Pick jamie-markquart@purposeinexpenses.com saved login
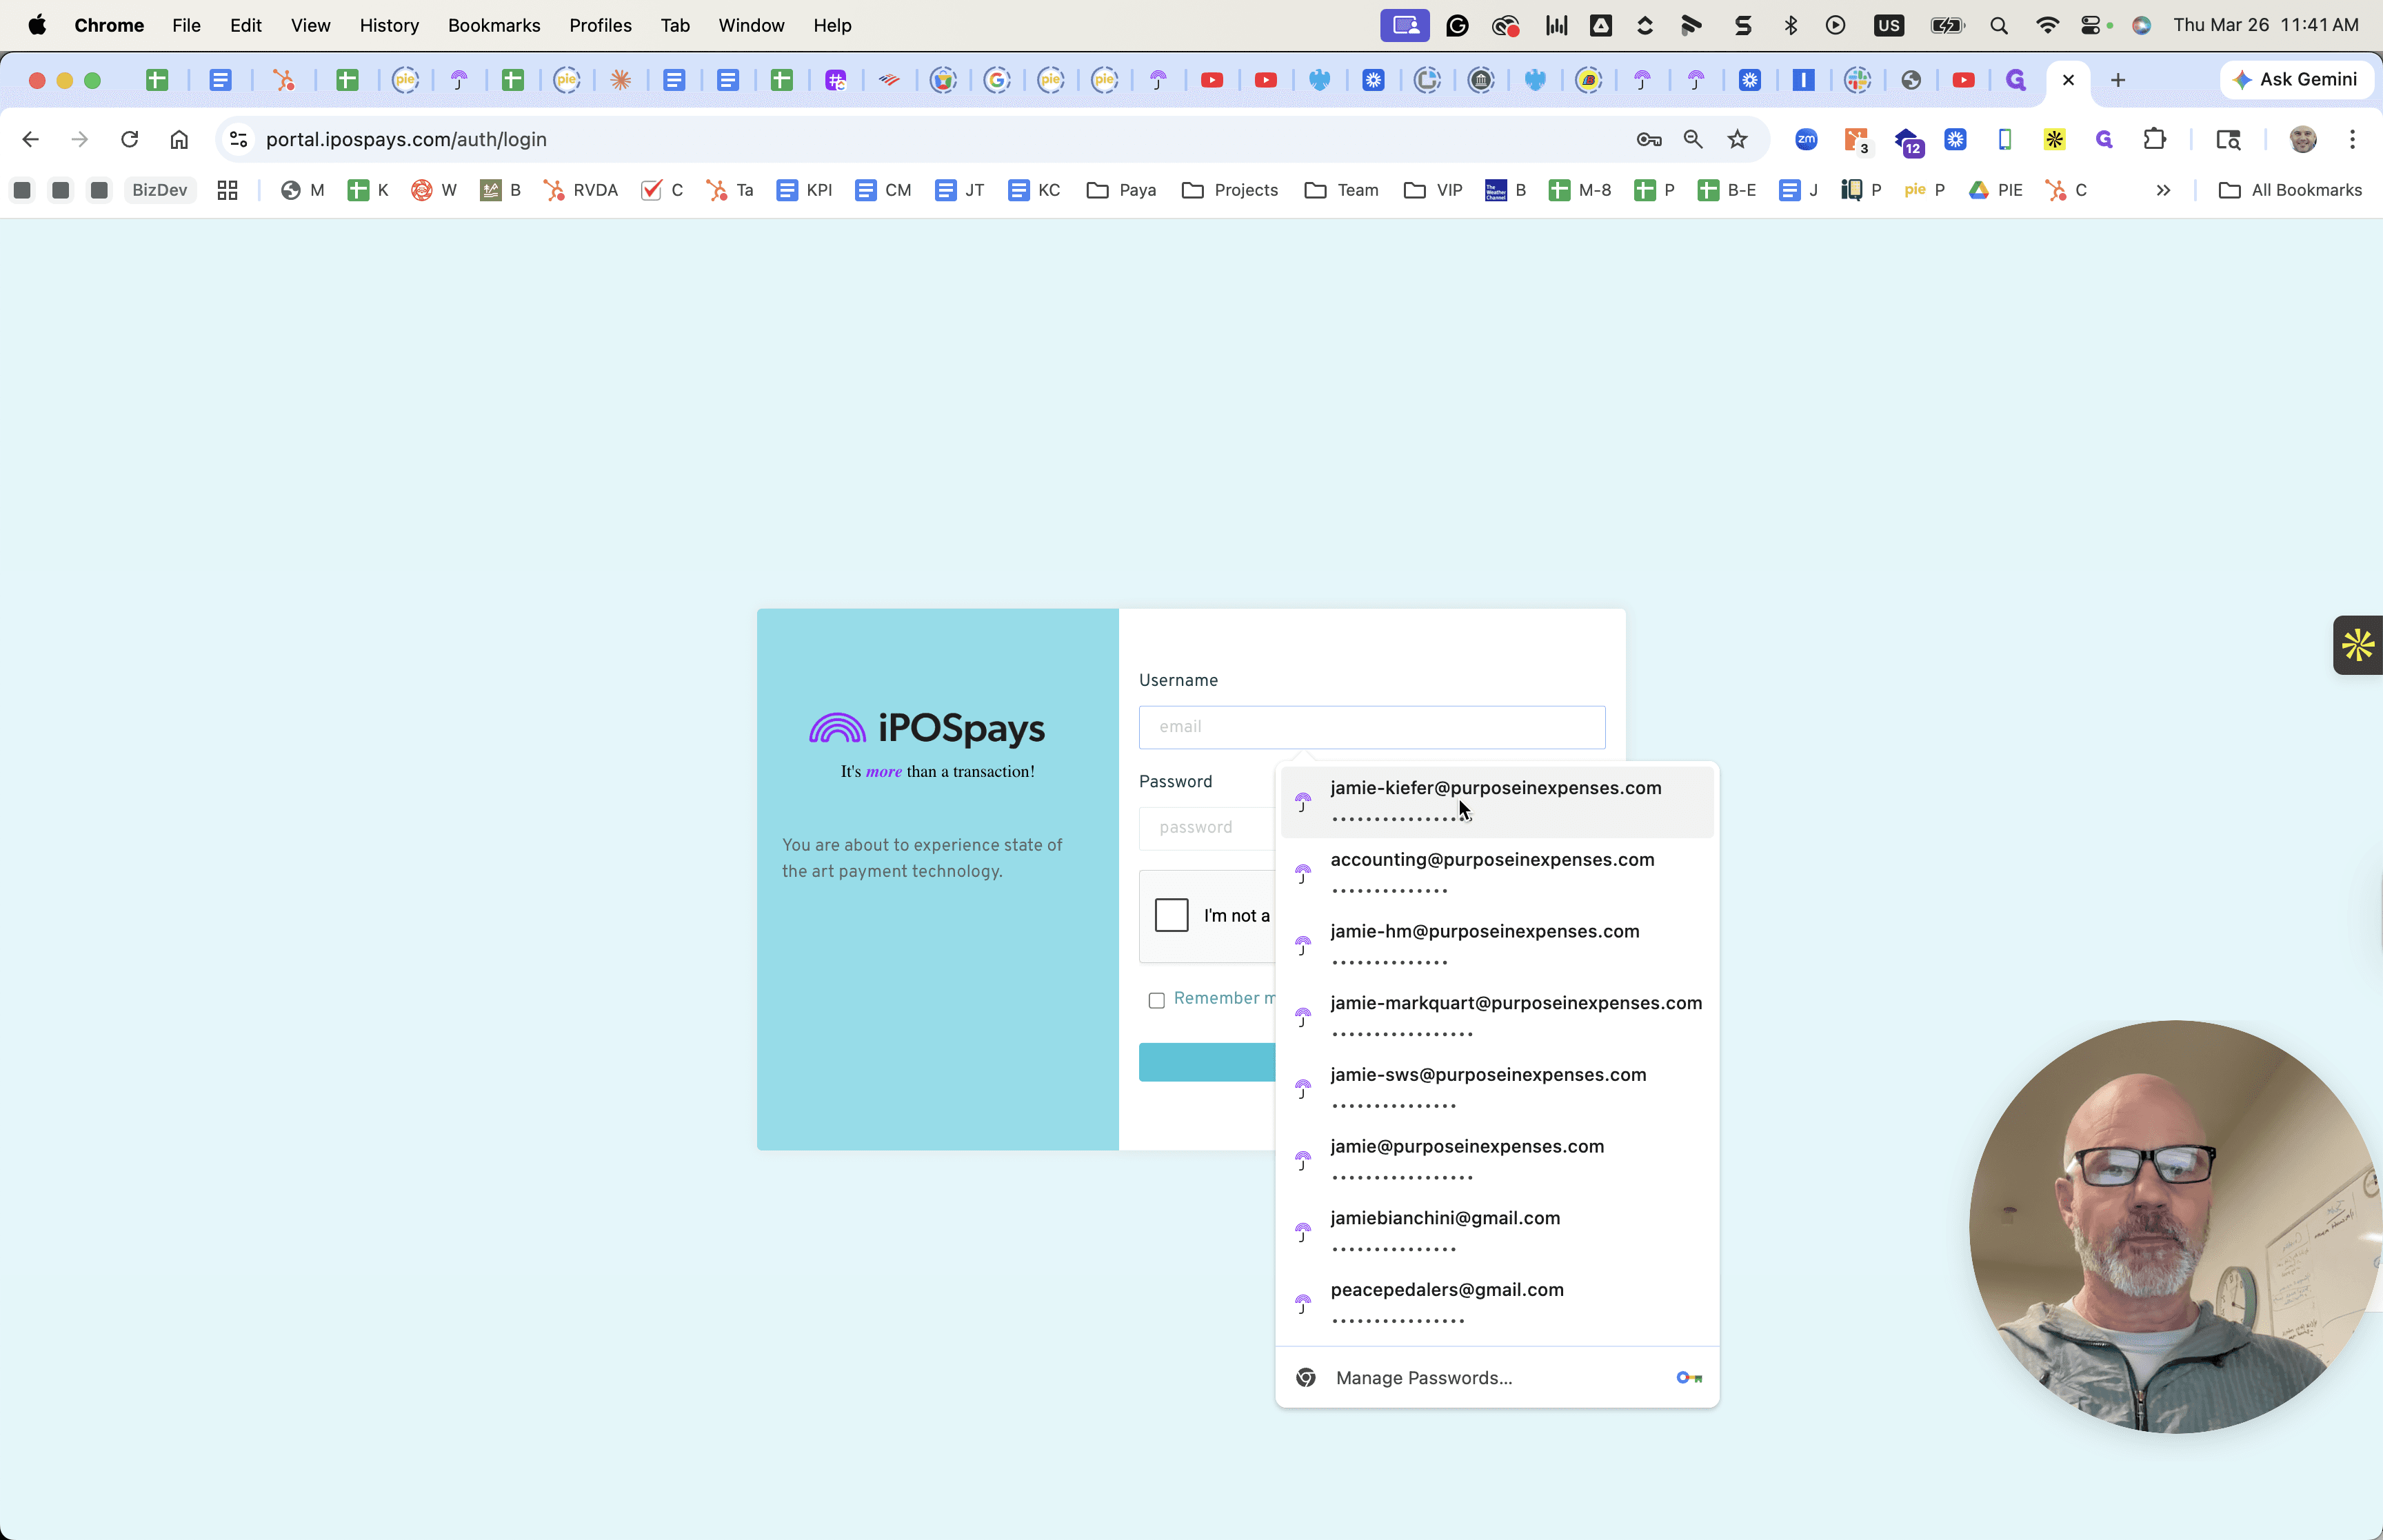 [1497, 1017]
